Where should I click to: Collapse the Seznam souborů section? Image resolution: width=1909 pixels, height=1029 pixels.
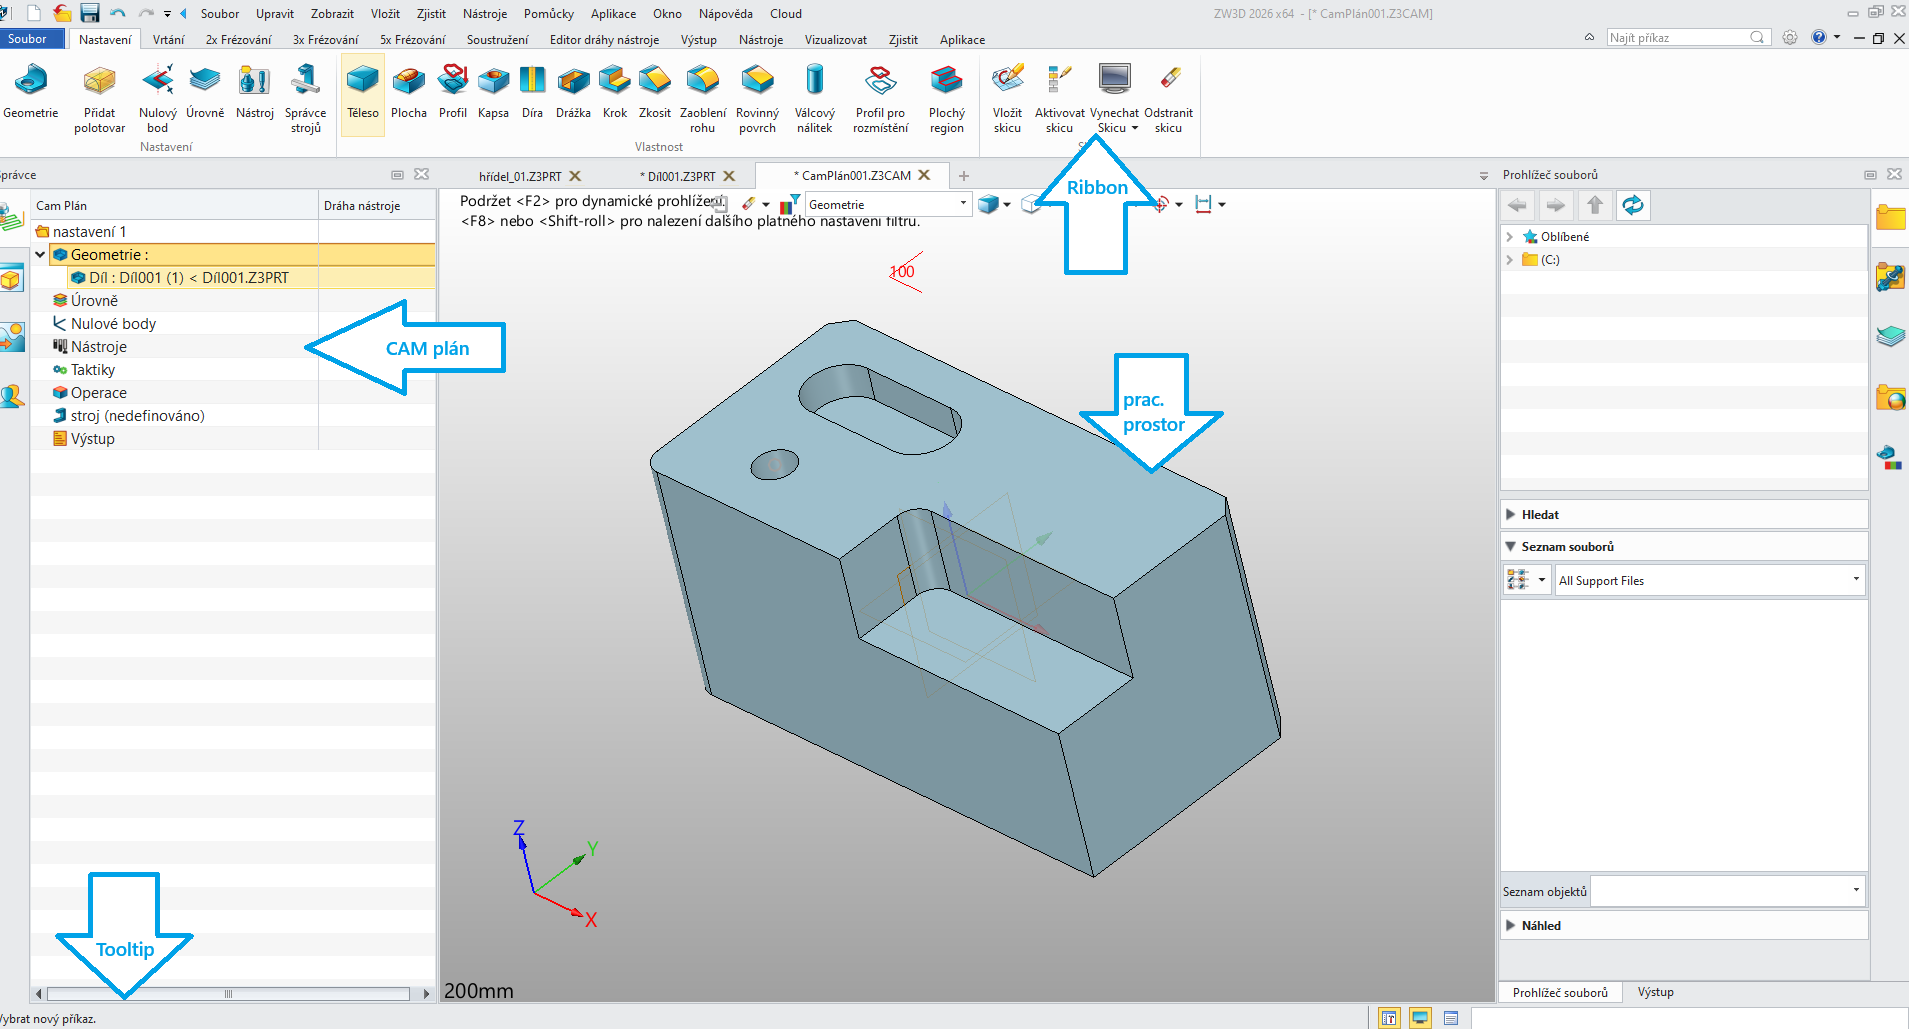(1511, 547)
